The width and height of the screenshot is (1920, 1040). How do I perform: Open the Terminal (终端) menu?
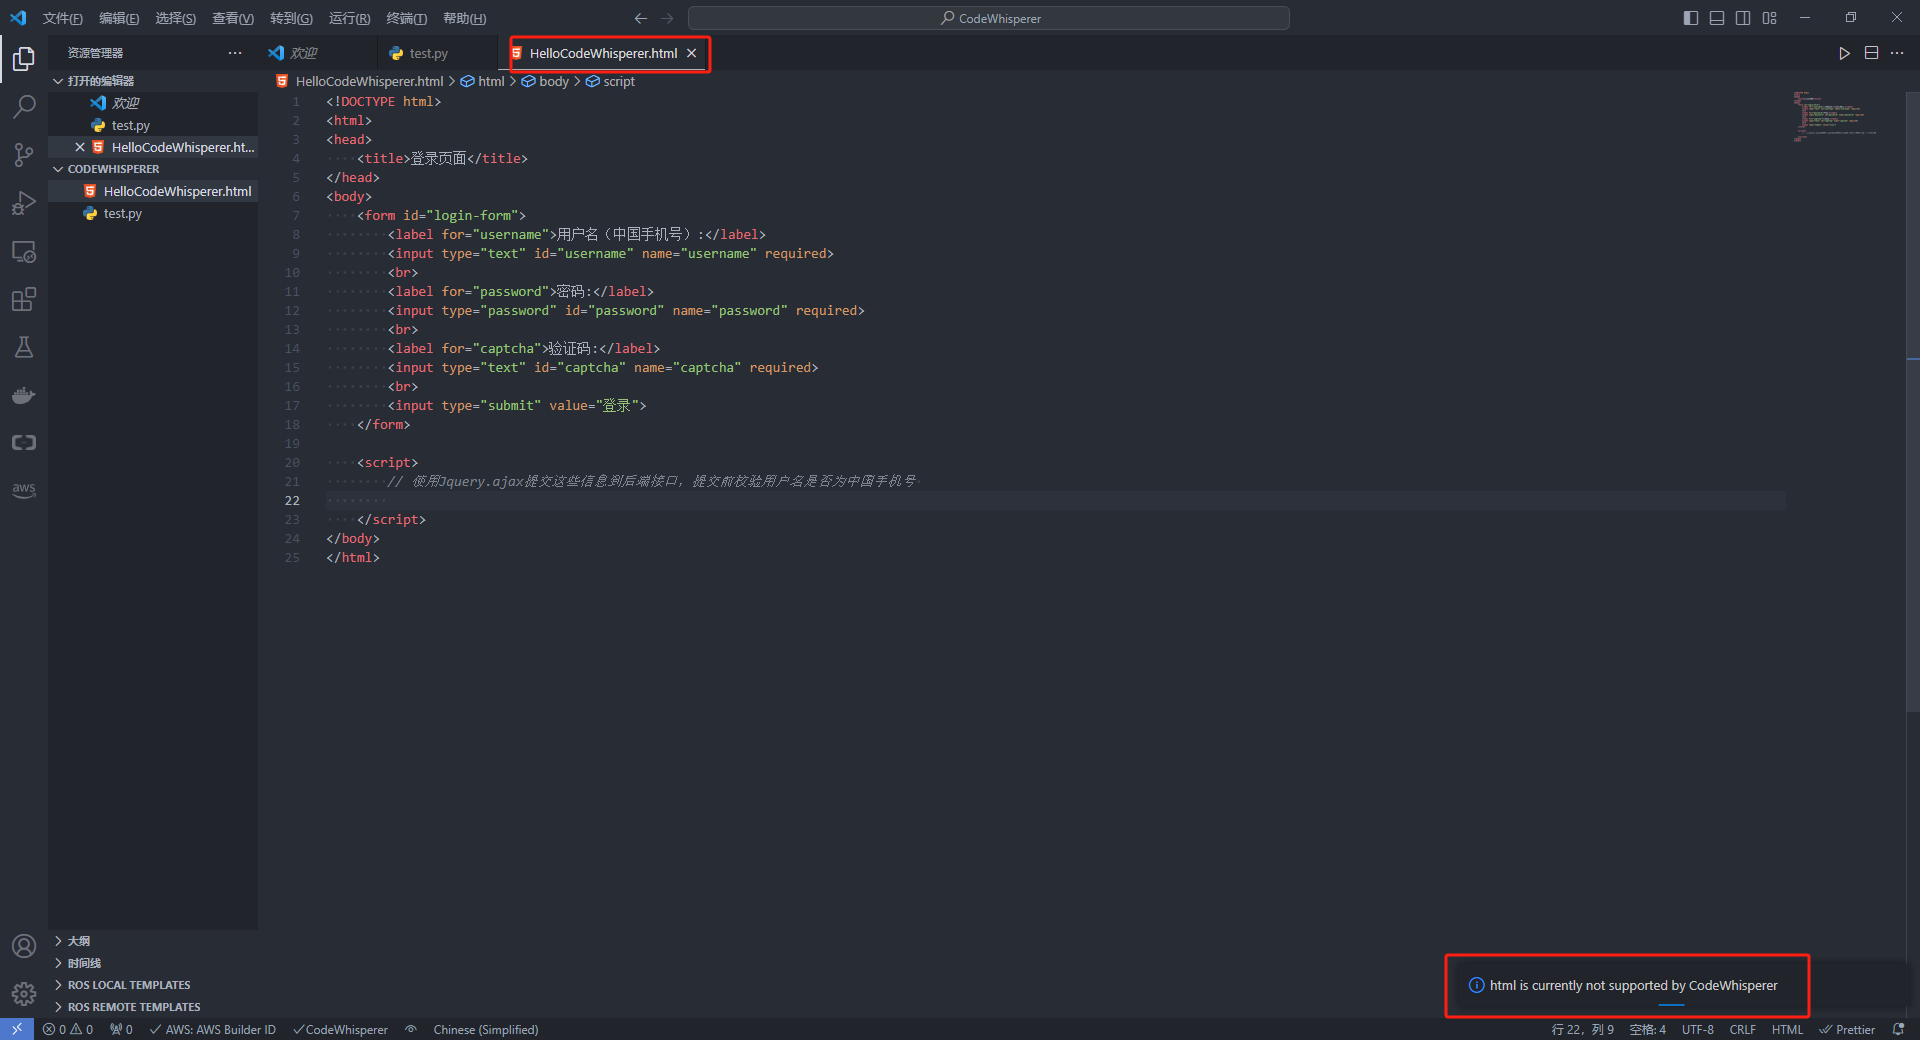406,18
